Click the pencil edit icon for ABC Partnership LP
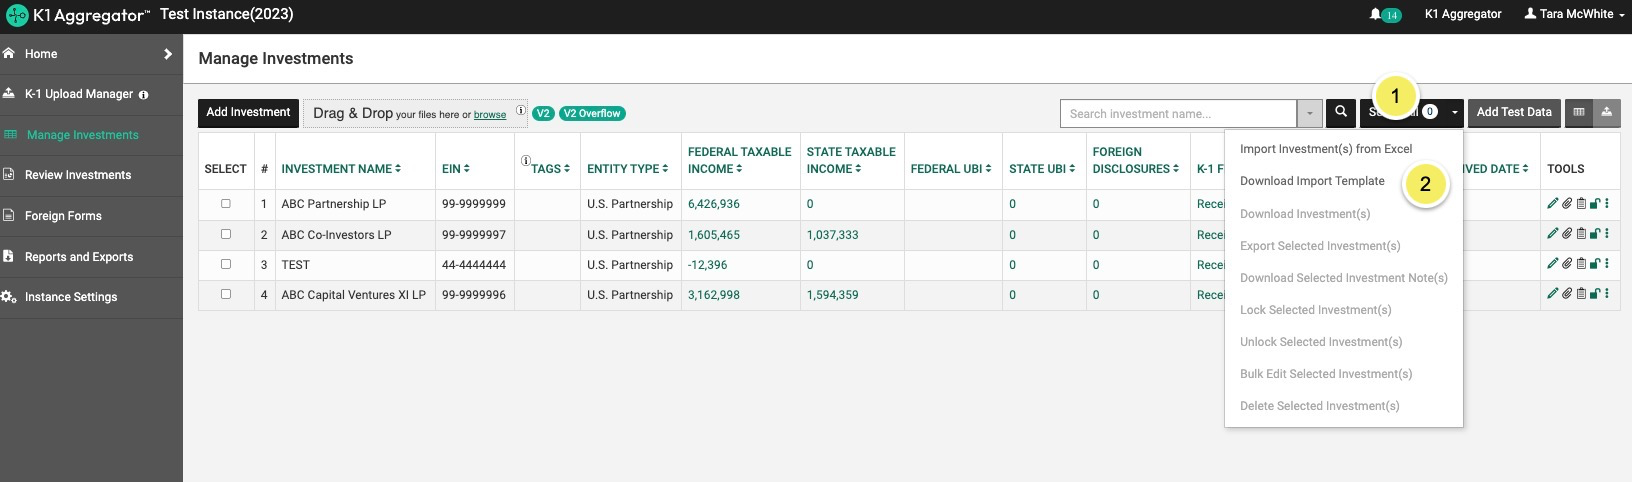The width and height of the screenshot is (1632, 482). click(1552, 204)
